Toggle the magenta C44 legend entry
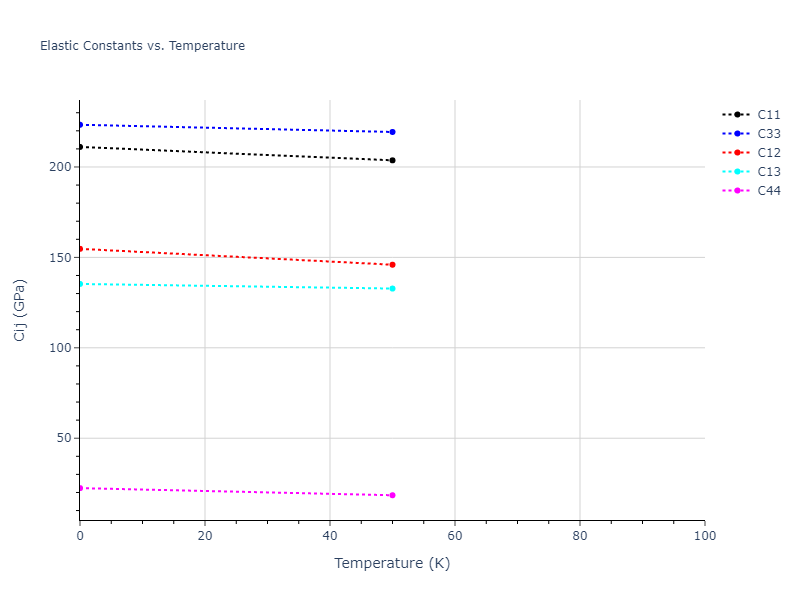Image resolution: width=800 pixels, height=600 pixels. pyautogui.click(x=768, y=191)
